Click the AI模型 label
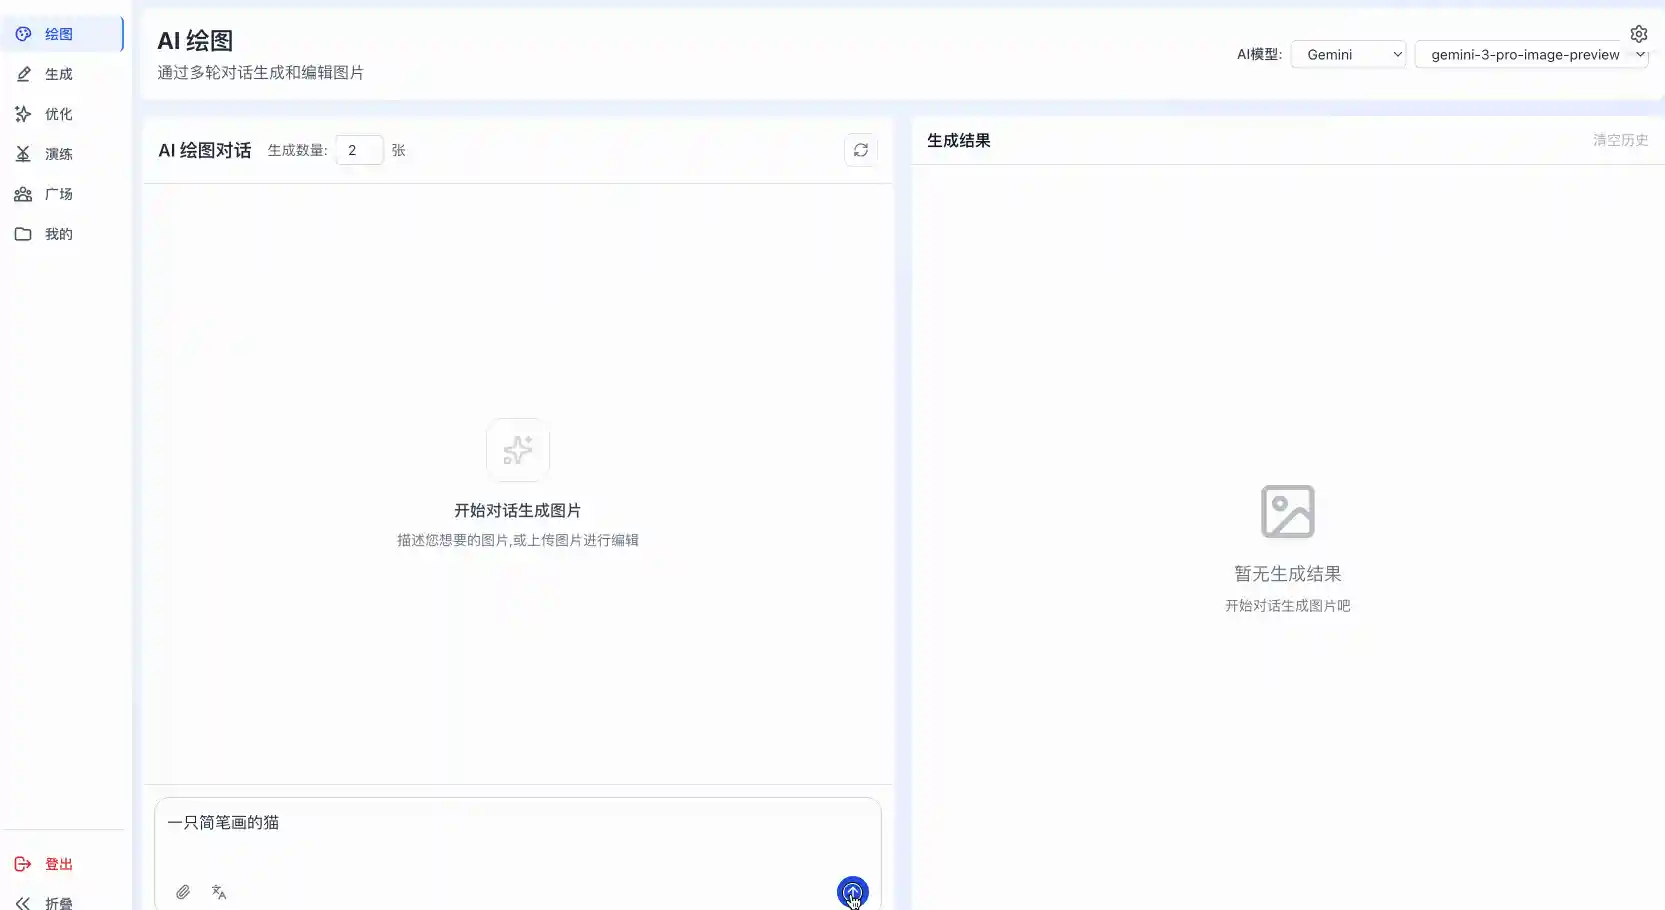This screenshot has height=910, width=1665. click(1259, 54)
